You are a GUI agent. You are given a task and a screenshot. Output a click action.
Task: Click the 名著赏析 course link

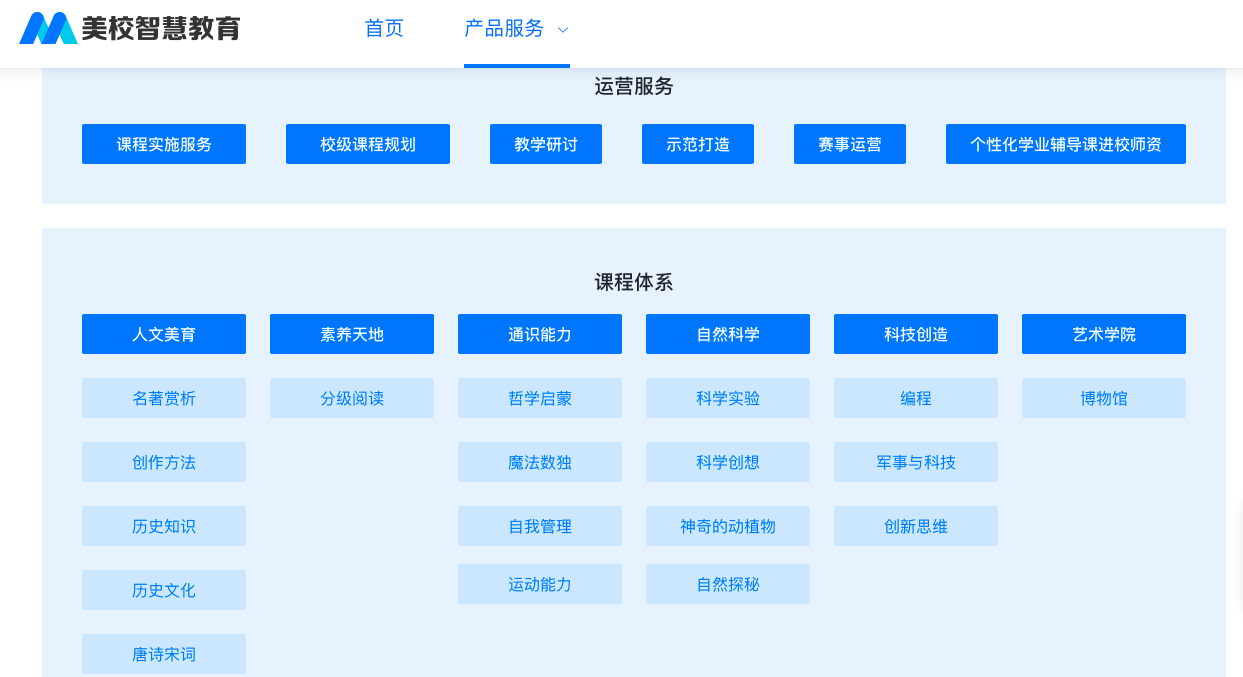pyautogui.click(x=163, y=397)
